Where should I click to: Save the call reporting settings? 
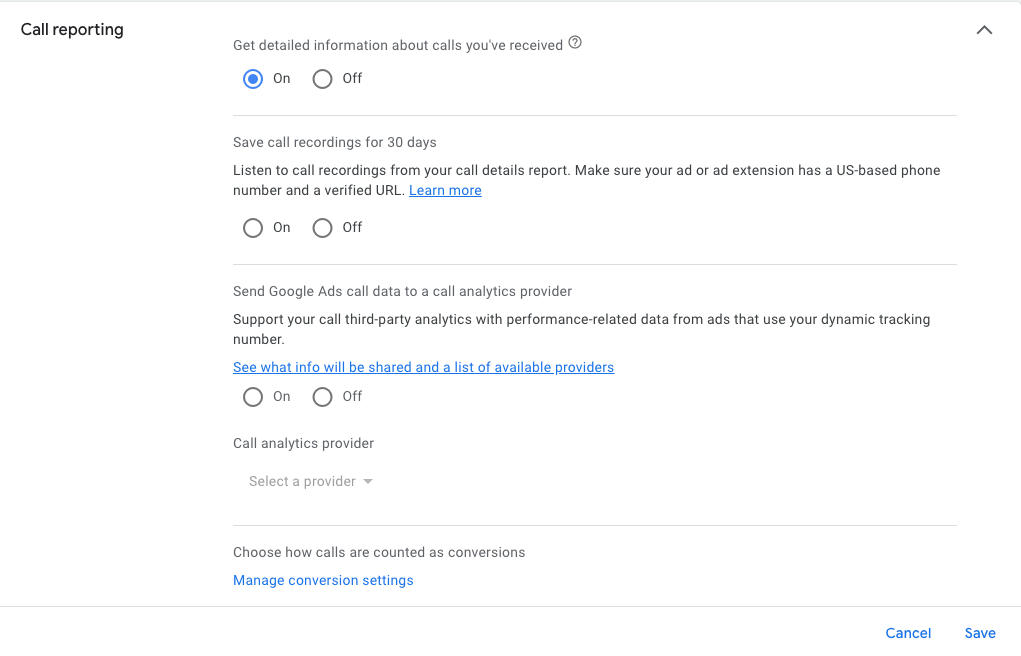coord(980,633)
